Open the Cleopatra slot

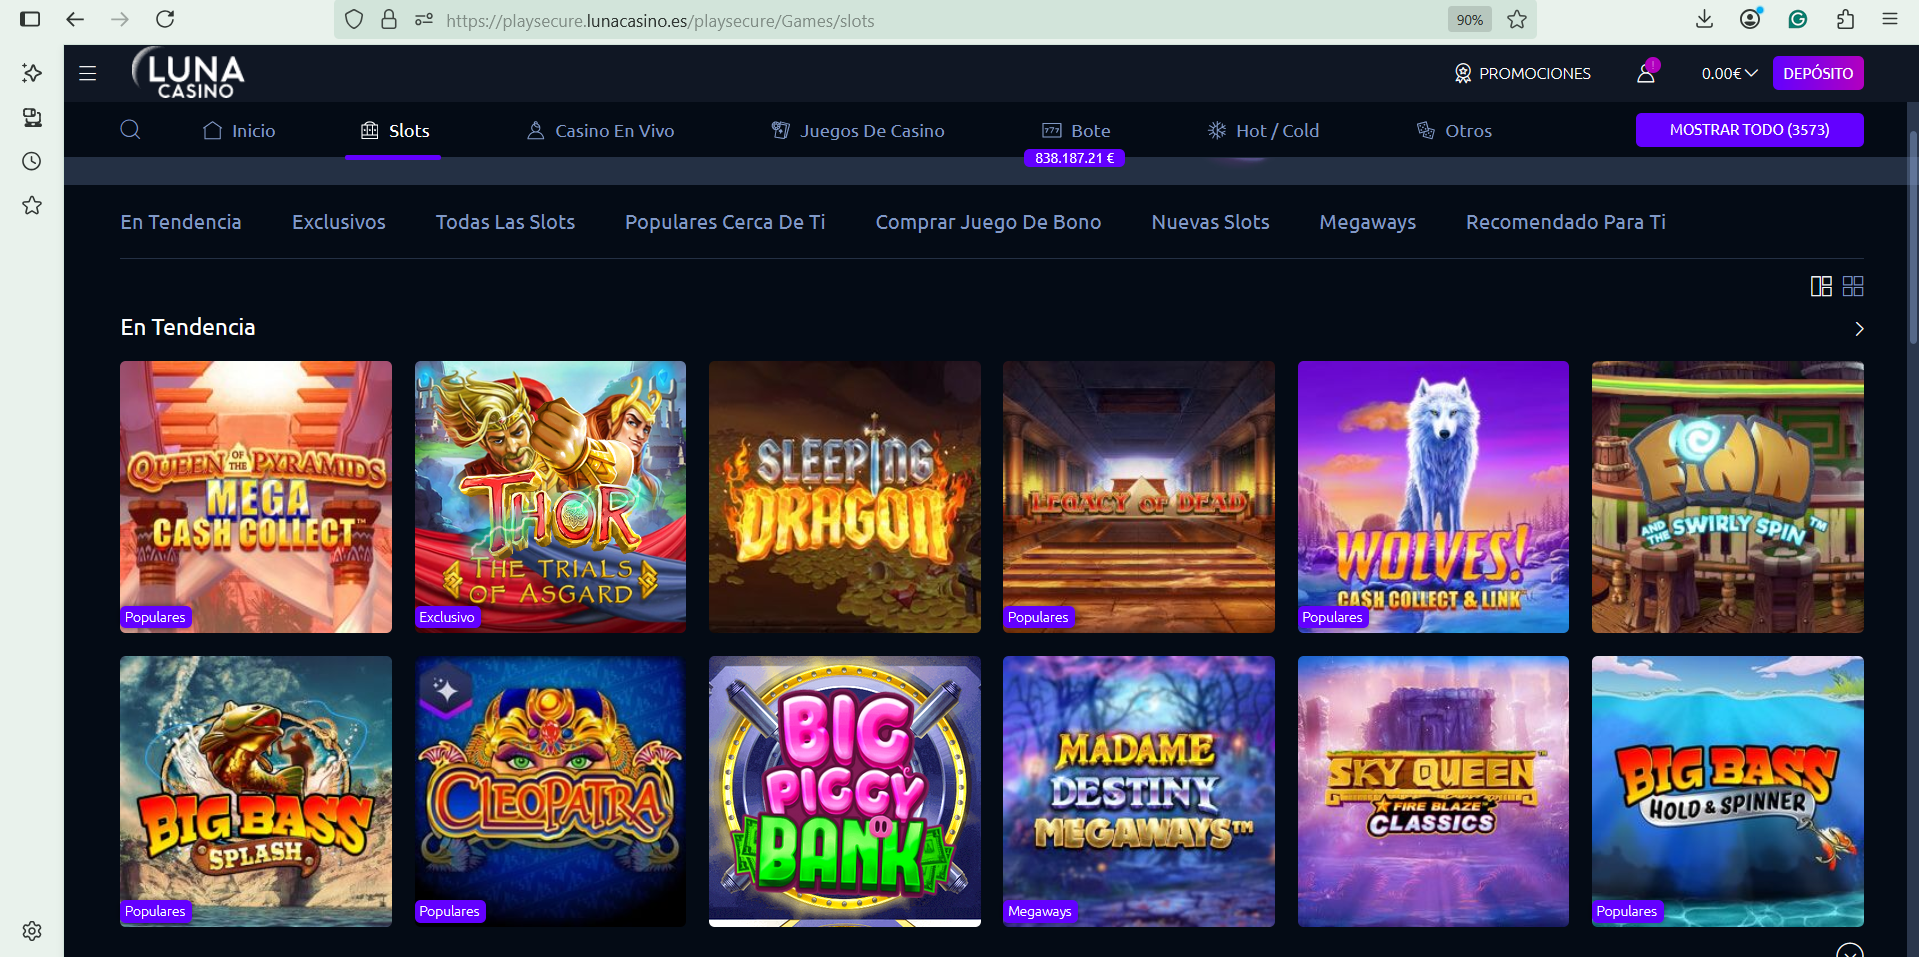click(550, 791)
